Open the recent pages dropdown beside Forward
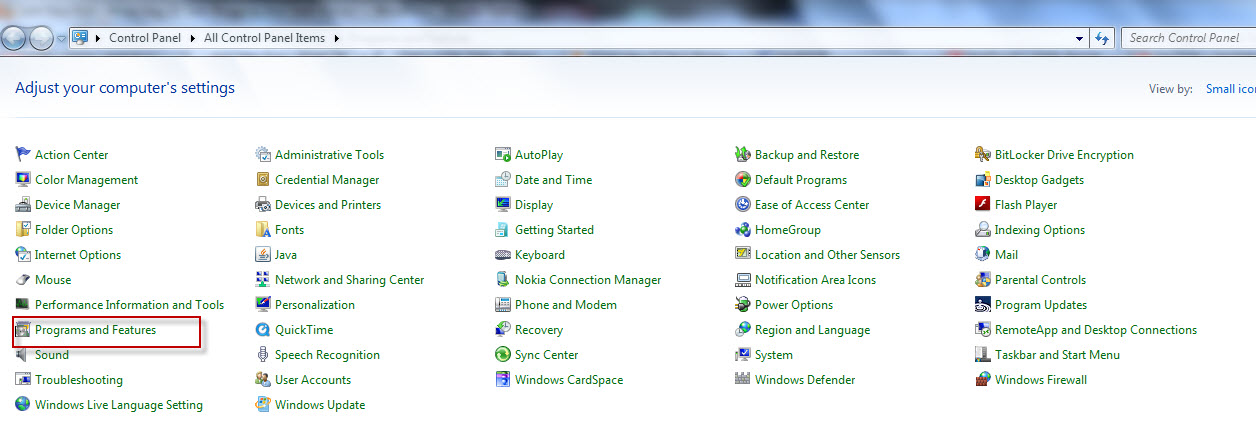1256x430 pixels. (x=61, y=38)
